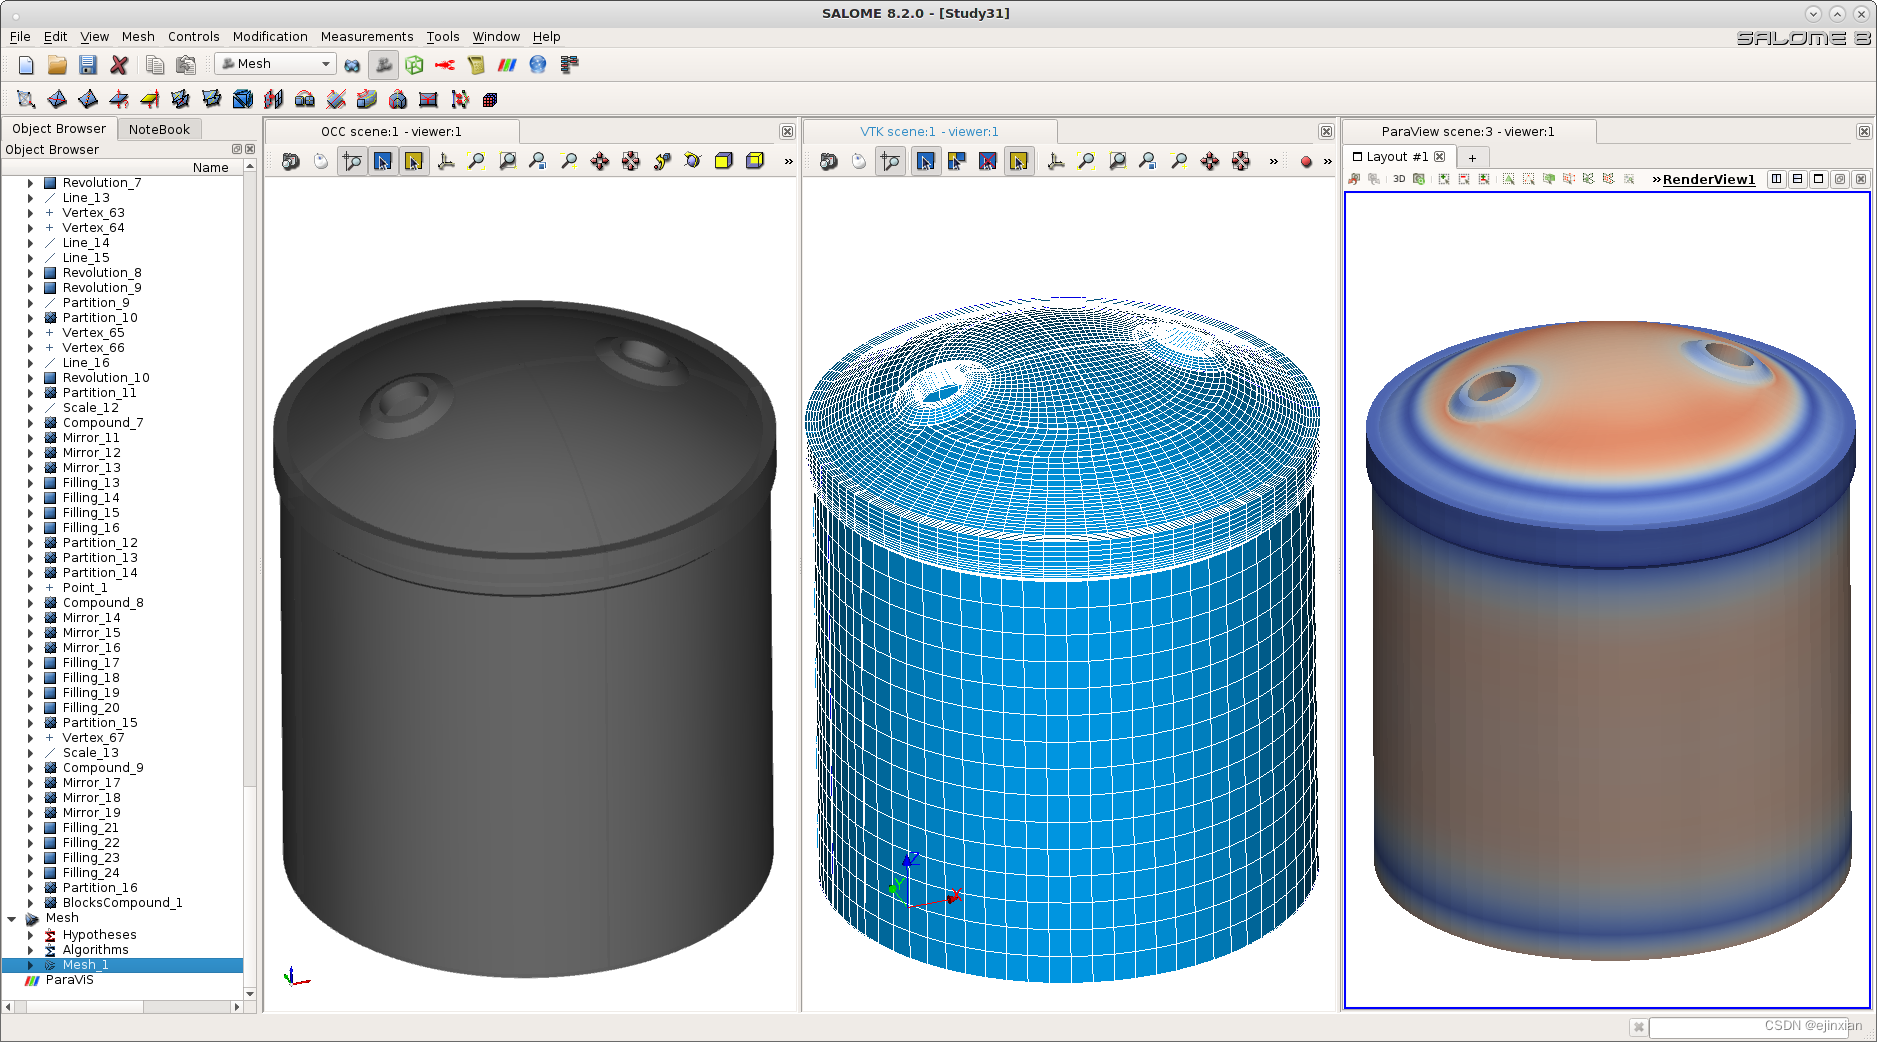Click Fit All in OCC viewer
This screenshot has height=1042, width=1877.
click(x=477, y=161)
